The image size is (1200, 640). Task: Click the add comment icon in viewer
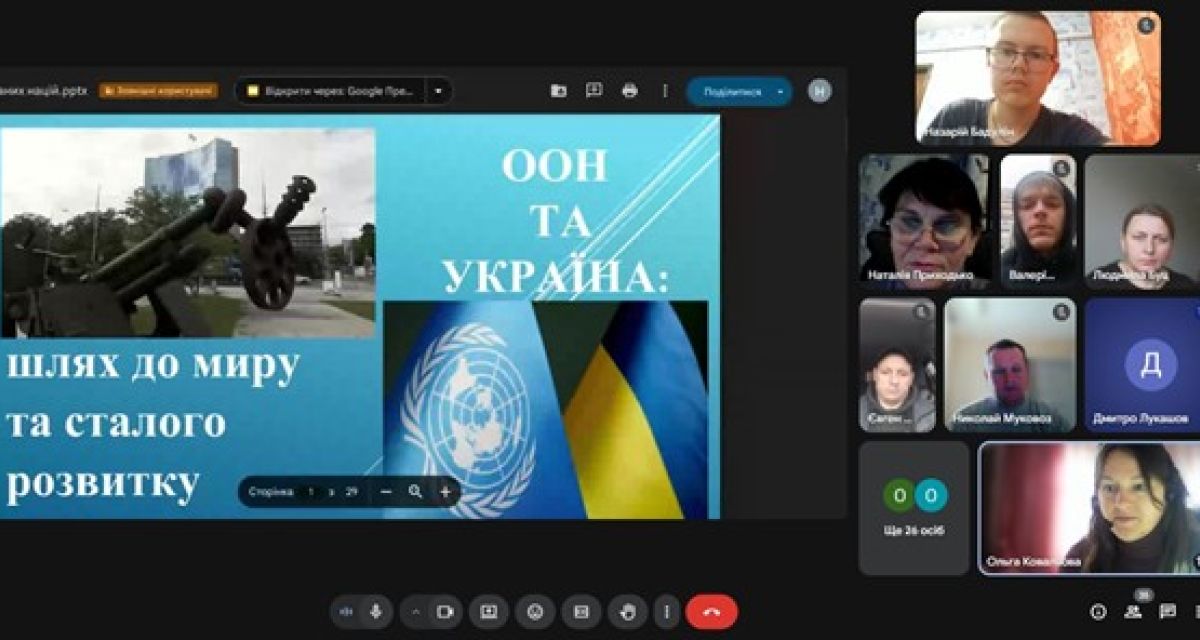(594, 91)
